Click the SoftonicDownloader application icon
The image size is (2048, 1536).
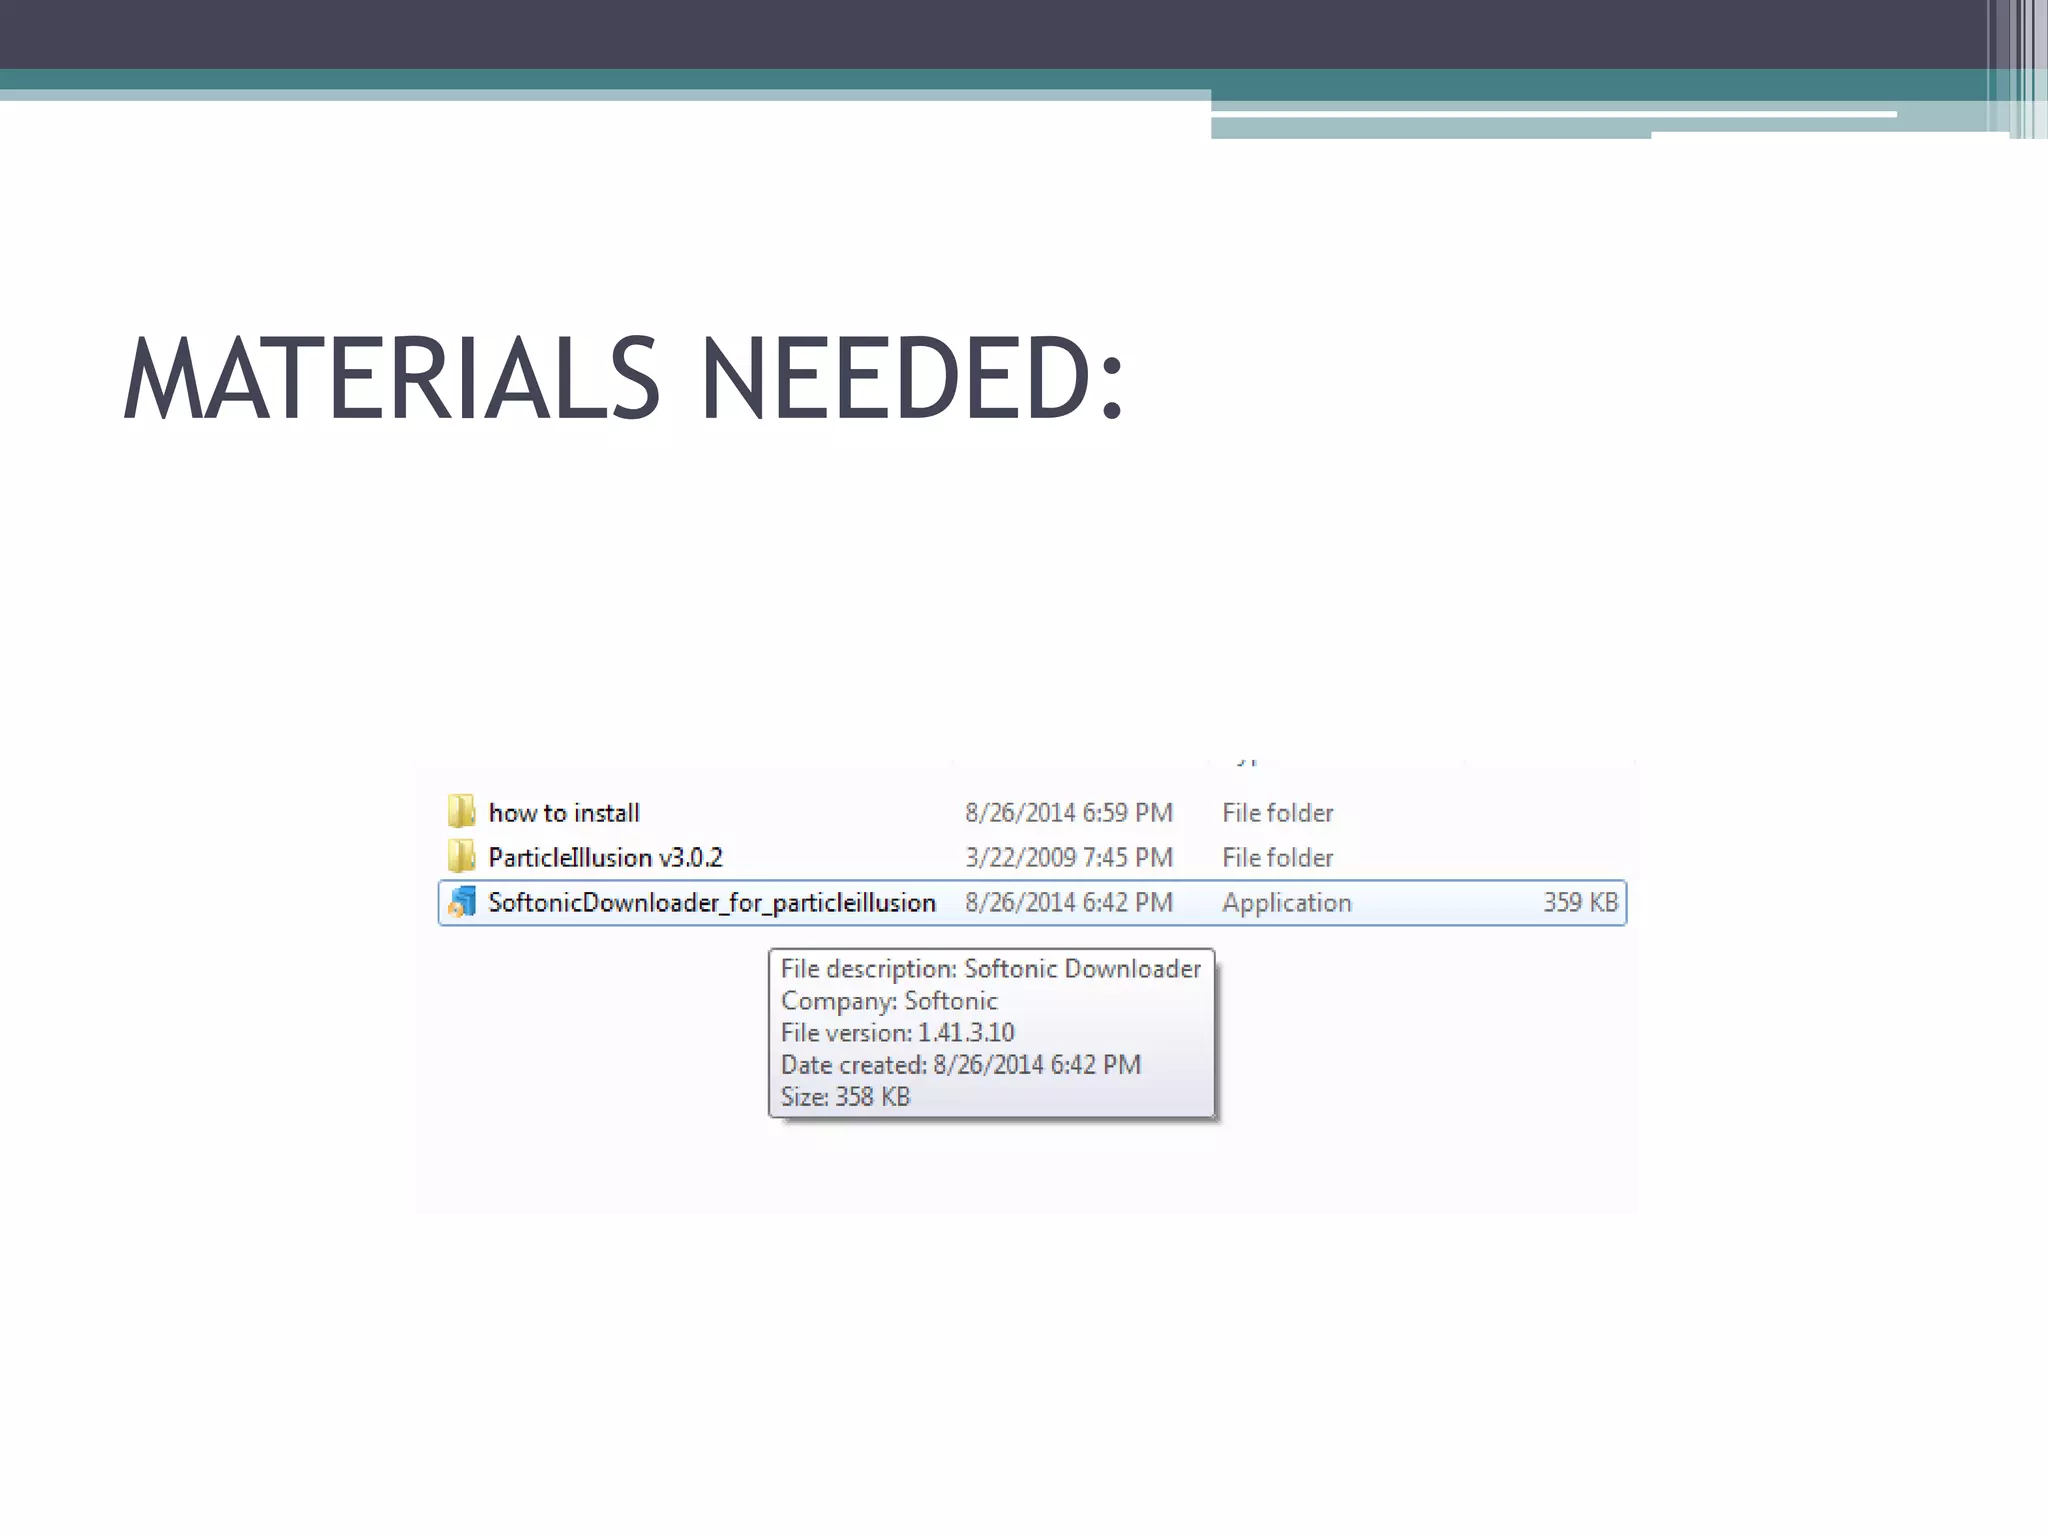[x=461, y=902]
